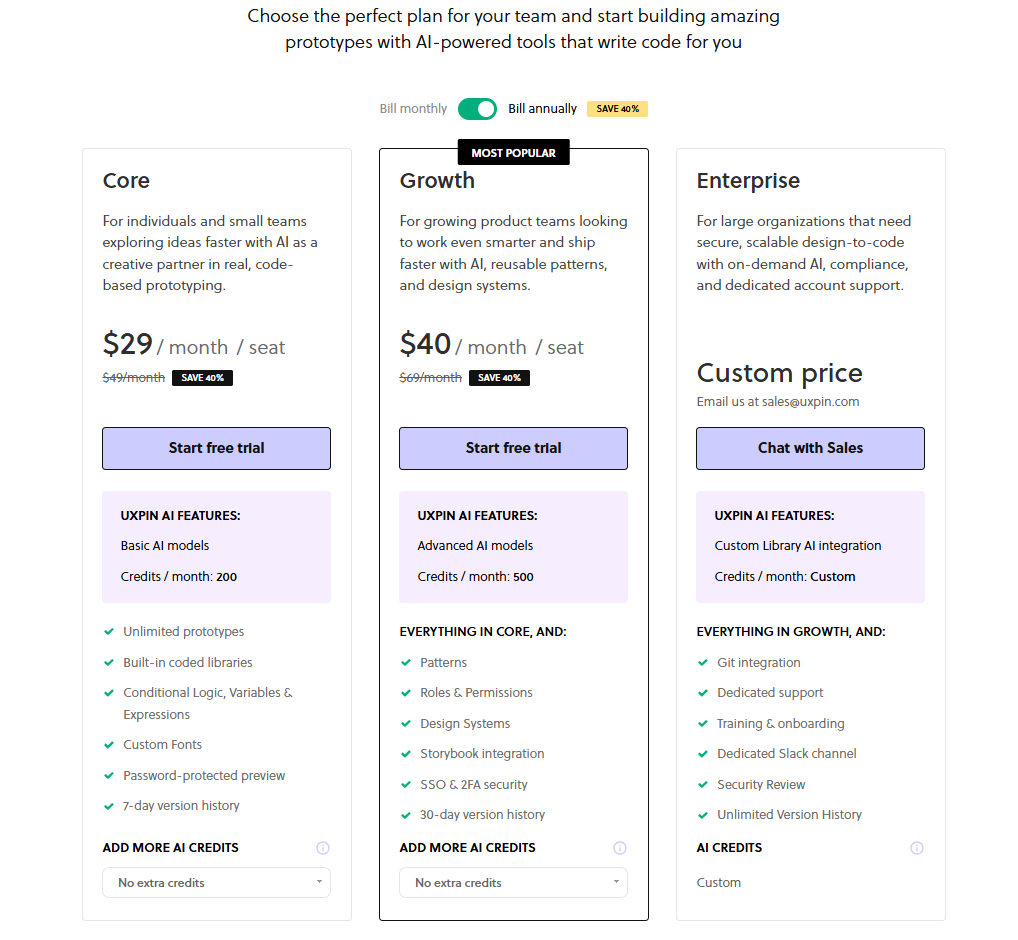The width and height of the screenshot is (1018, 940).
Task: Select Bill monthly option
Action: 413,108
